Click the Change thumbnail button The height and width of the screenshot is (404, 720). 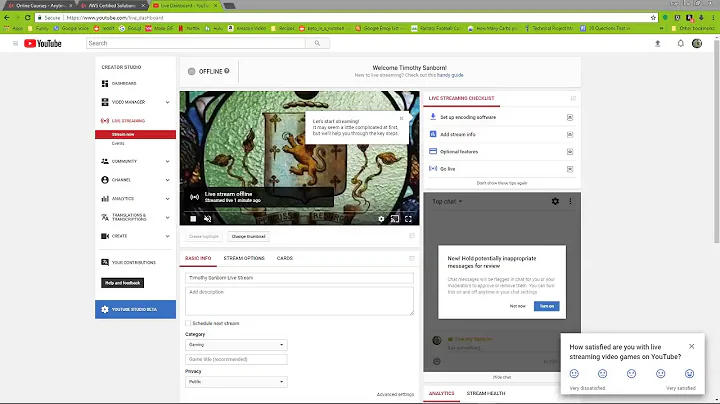(248, 236)
